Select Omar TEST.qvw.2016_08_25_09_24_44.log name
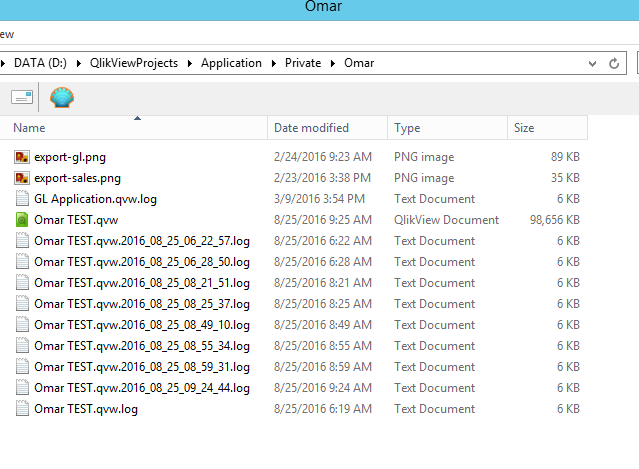The width and height of the screenshot is (639, 469). (x=142, y=388)
